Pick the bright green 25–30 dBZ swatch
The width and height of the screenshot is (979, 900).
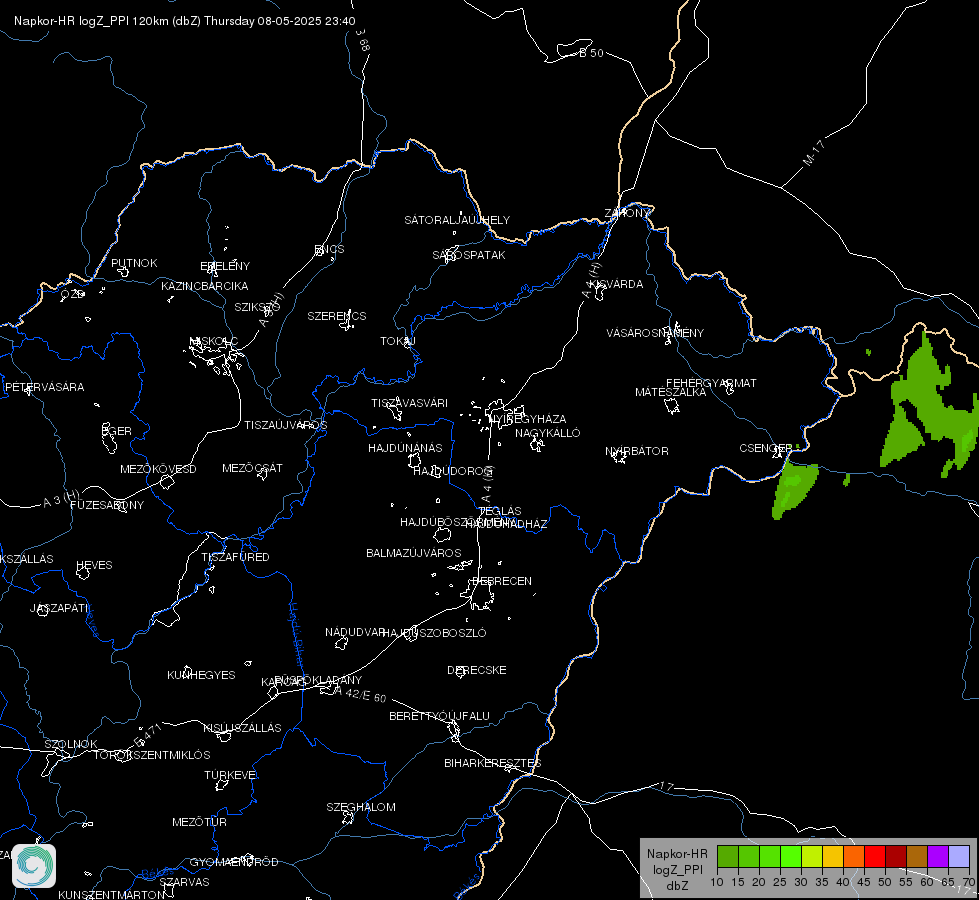[791, 857]
